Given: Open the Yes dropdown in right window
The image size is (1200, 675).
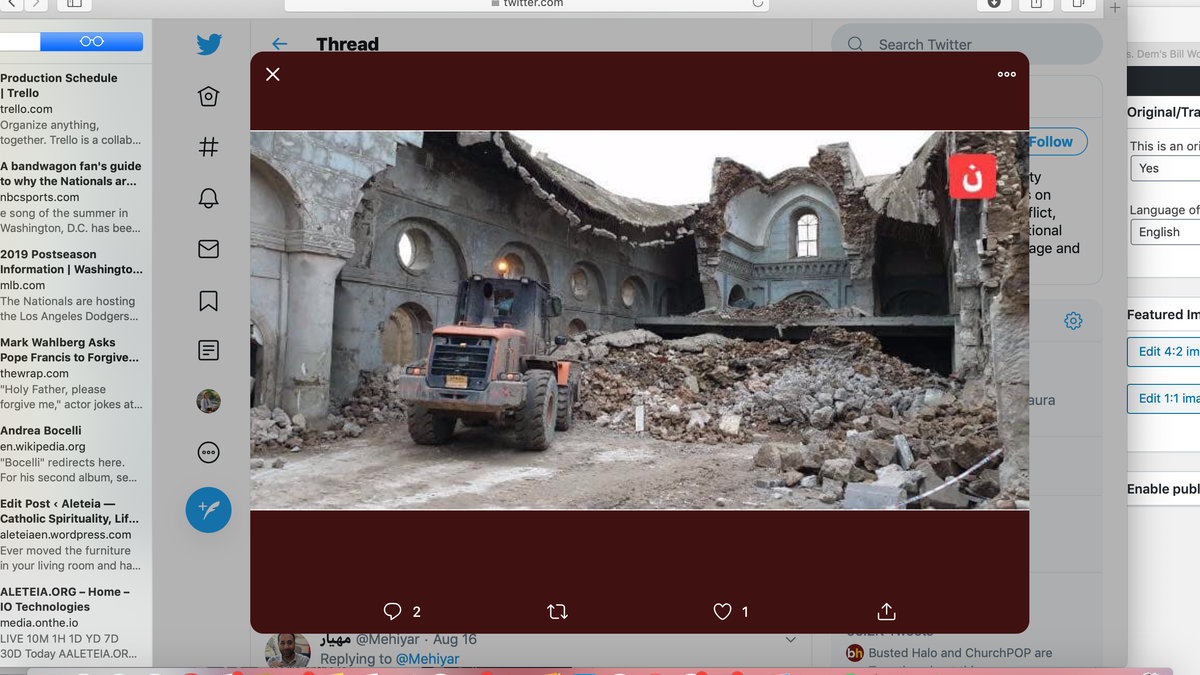Looking at the screenshot, I should 1165,168.
